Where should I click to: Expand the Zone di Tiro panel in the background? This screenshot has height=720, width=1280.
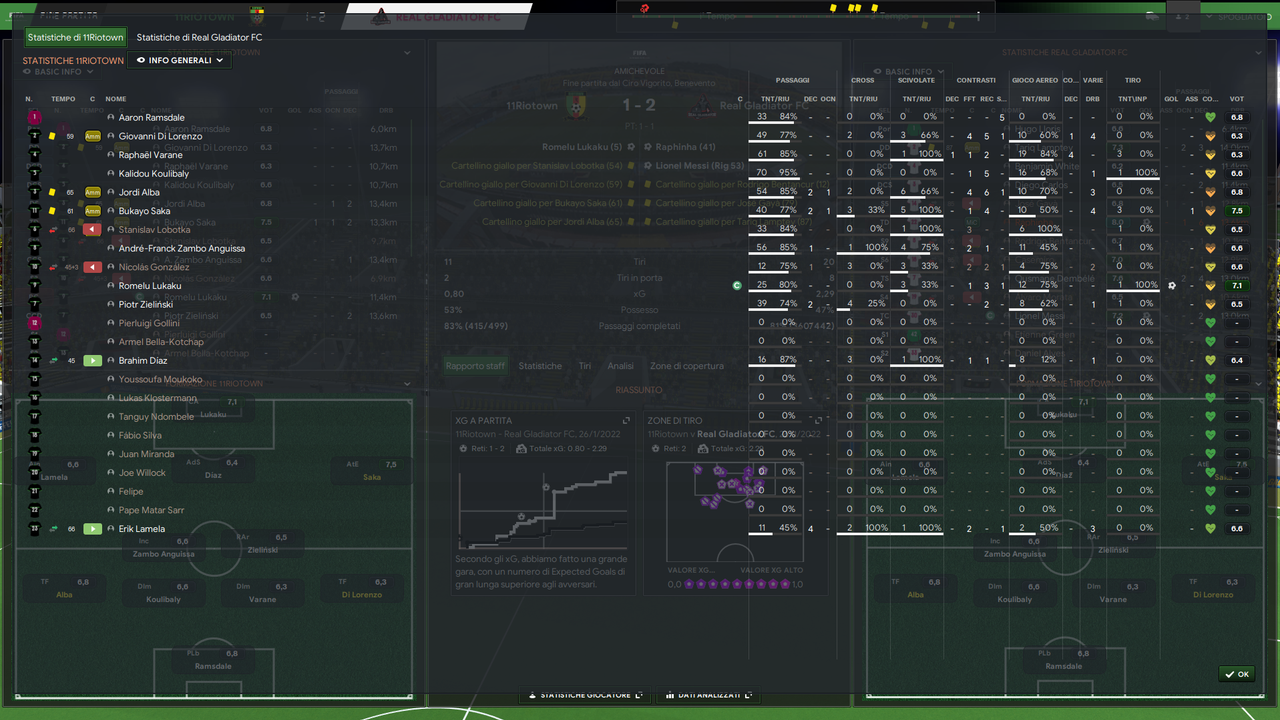tap(818, 420)
